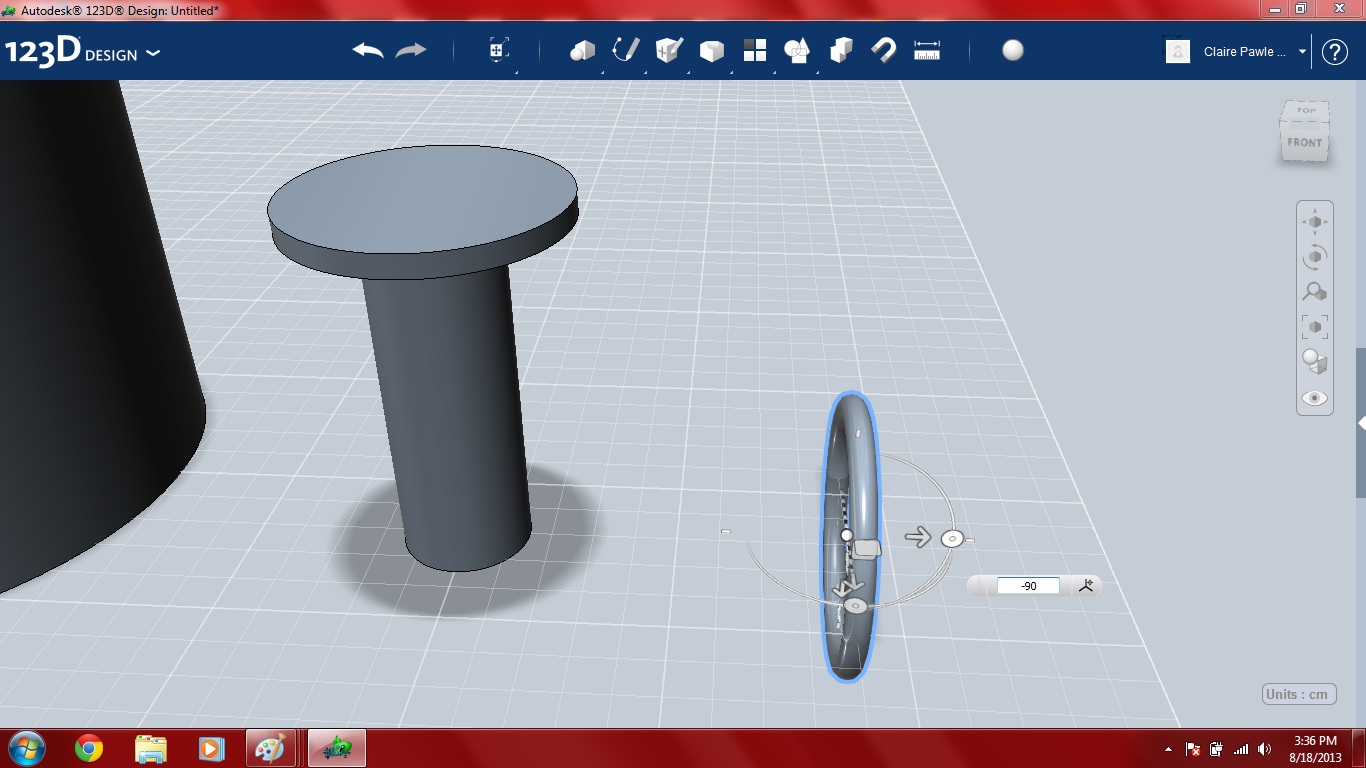This screenshot has width=1366, height=768.
Task: Select the Measure ruler tool
Action: coord(927,50)
